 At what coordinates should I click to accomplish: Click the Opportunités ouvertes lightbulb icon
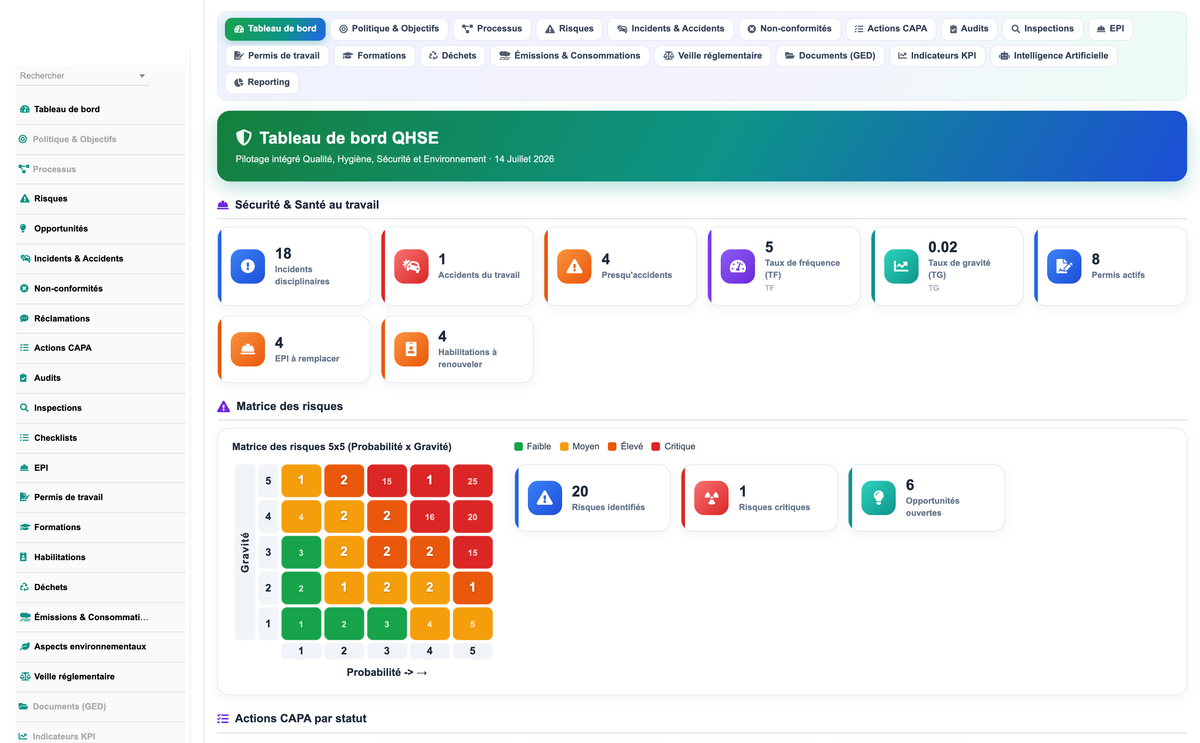pos(879,497)
